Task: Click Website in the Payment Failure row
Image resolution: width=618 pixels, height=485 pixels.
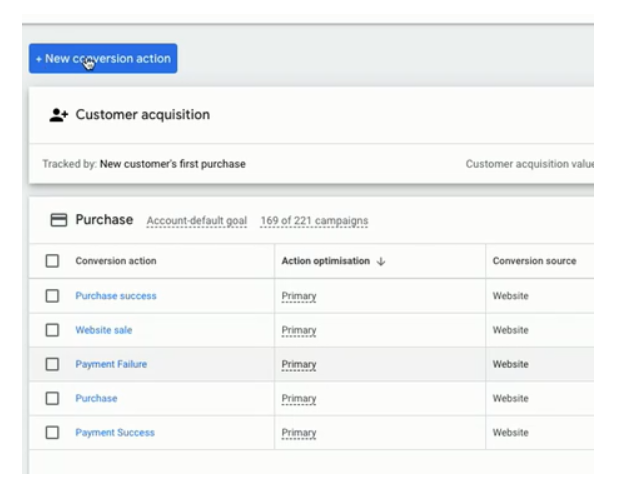Action: pyautogui.click(x=510, y=364)
